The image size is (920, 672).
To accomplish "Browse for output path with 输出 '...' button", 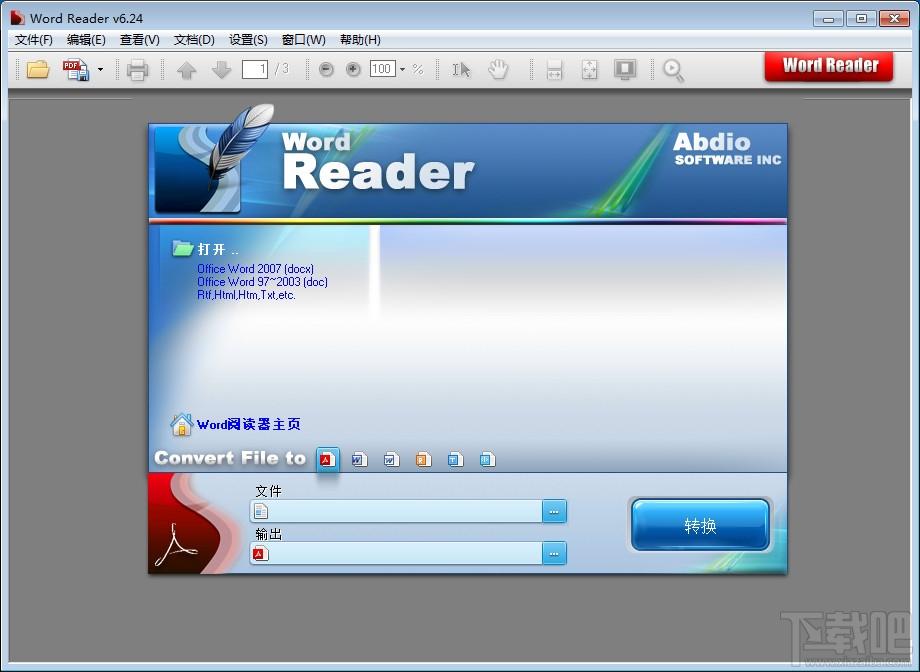I will point(554,553).
